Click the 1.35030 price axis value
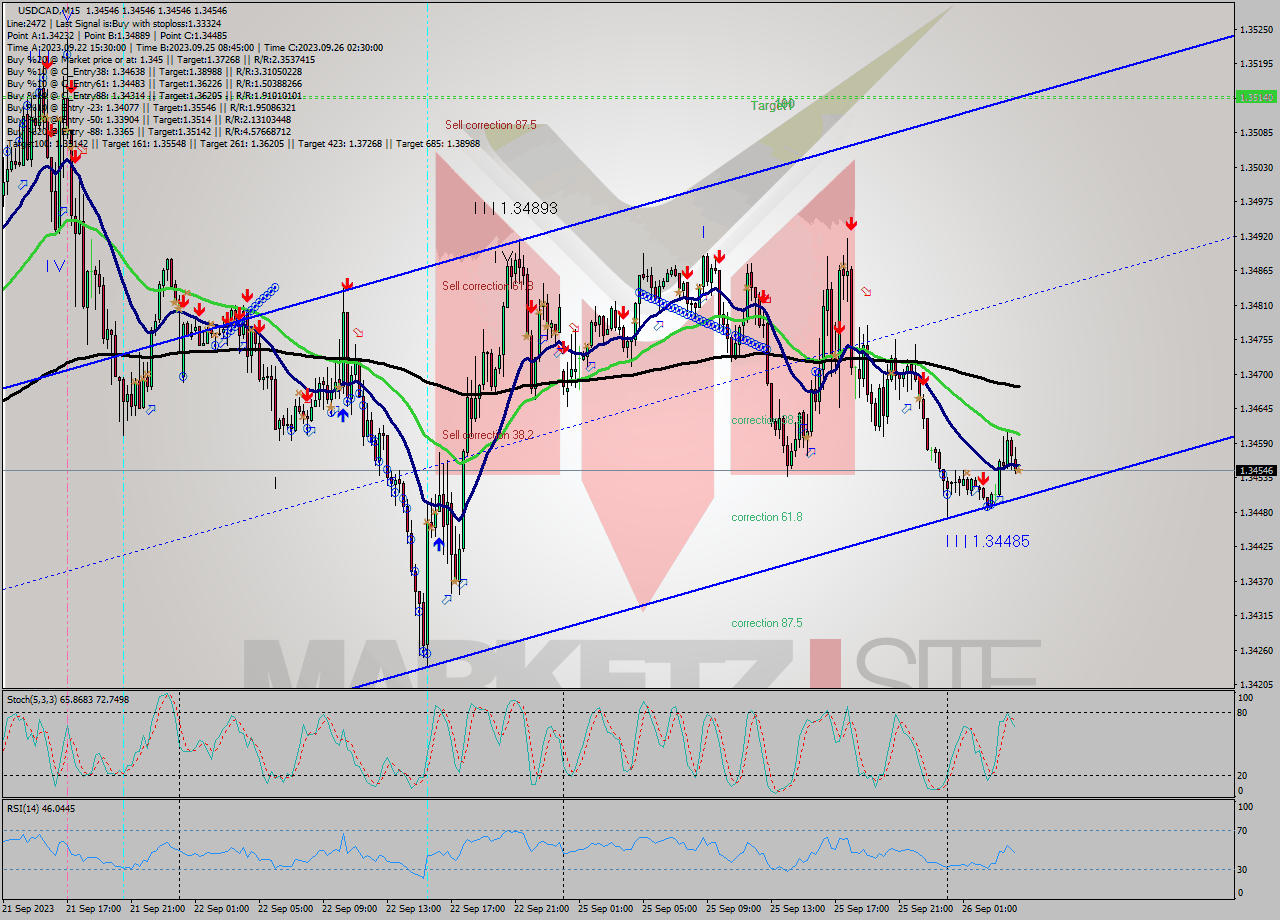The height and width of the screenshot is (920, 1280). click(x=1255, y=167)
